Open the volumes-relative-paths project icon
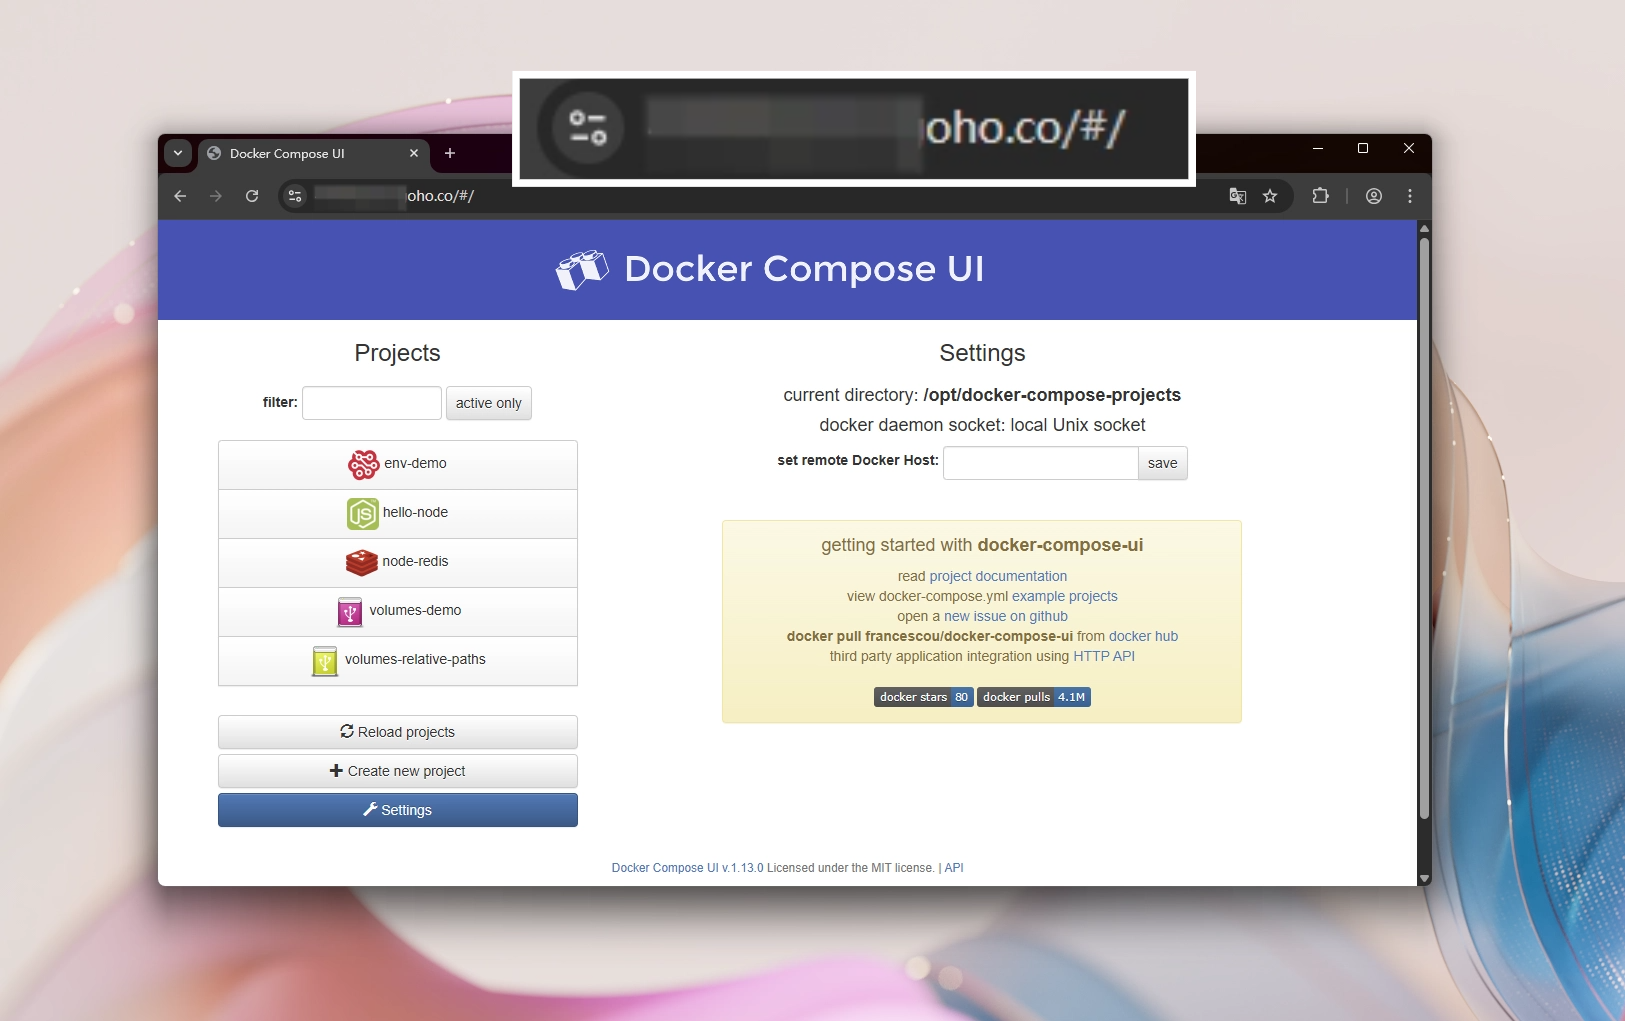The image size is (1625, 1021). point(324,661)
